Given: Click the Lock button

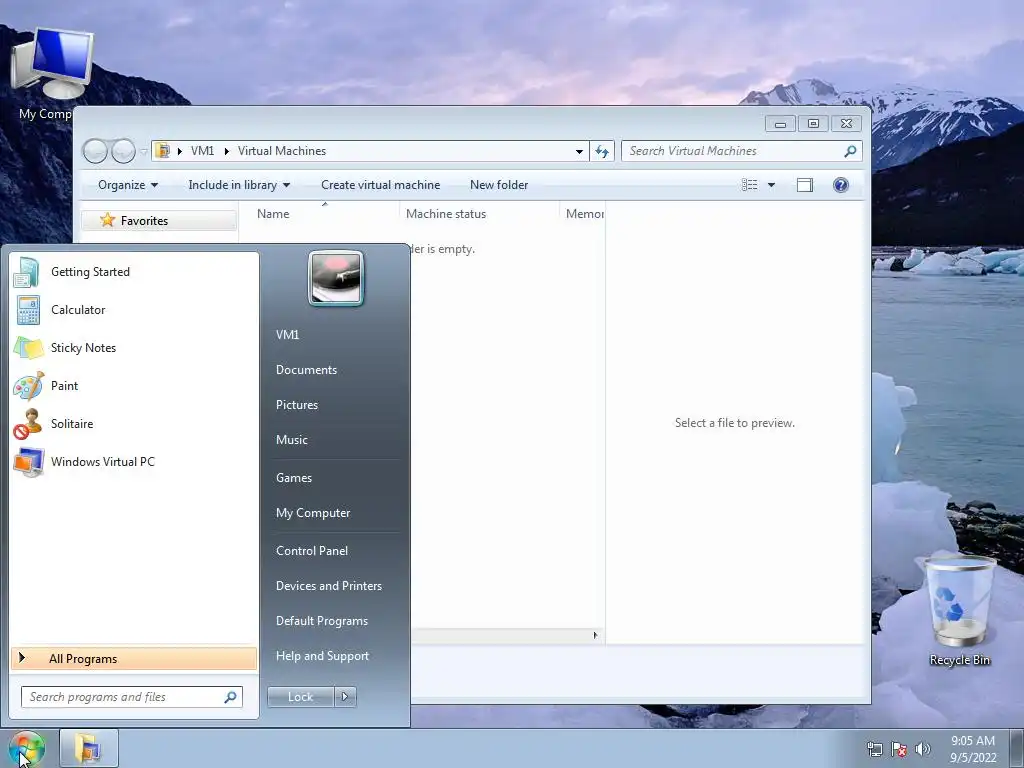Looking at the screenshot, I should [x=300, y=697].
